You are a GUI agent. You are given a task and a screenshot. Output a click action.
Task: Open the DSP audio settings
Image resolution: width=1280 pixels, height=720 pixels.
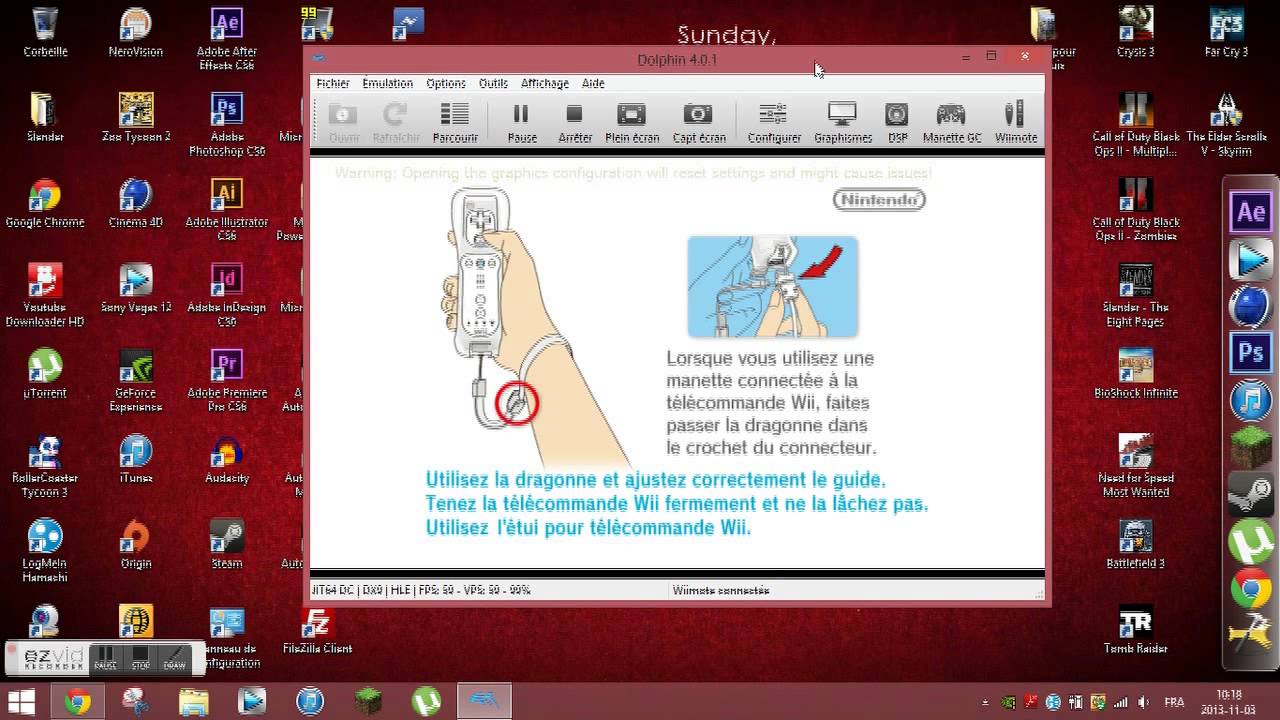[897, 123]
